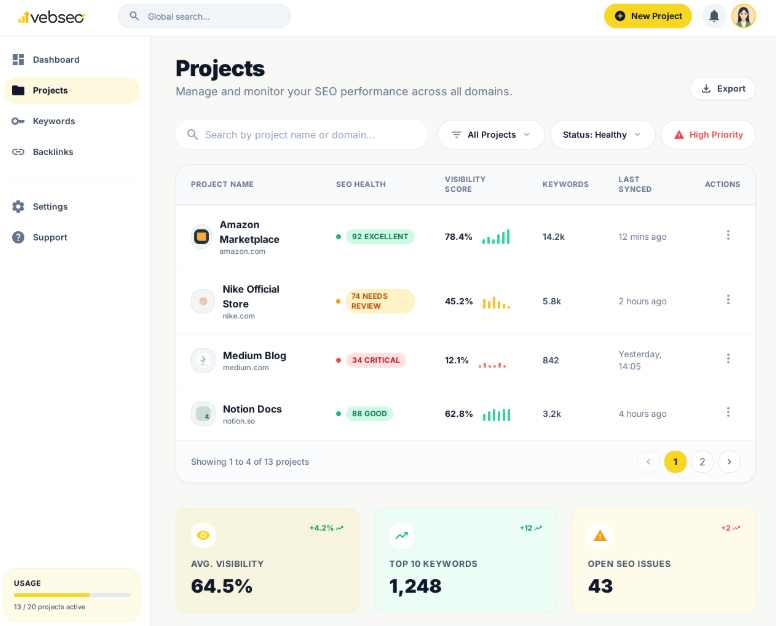Click the Amazon Marketplace project icon

pyautogui.click(x=201, y=237)
